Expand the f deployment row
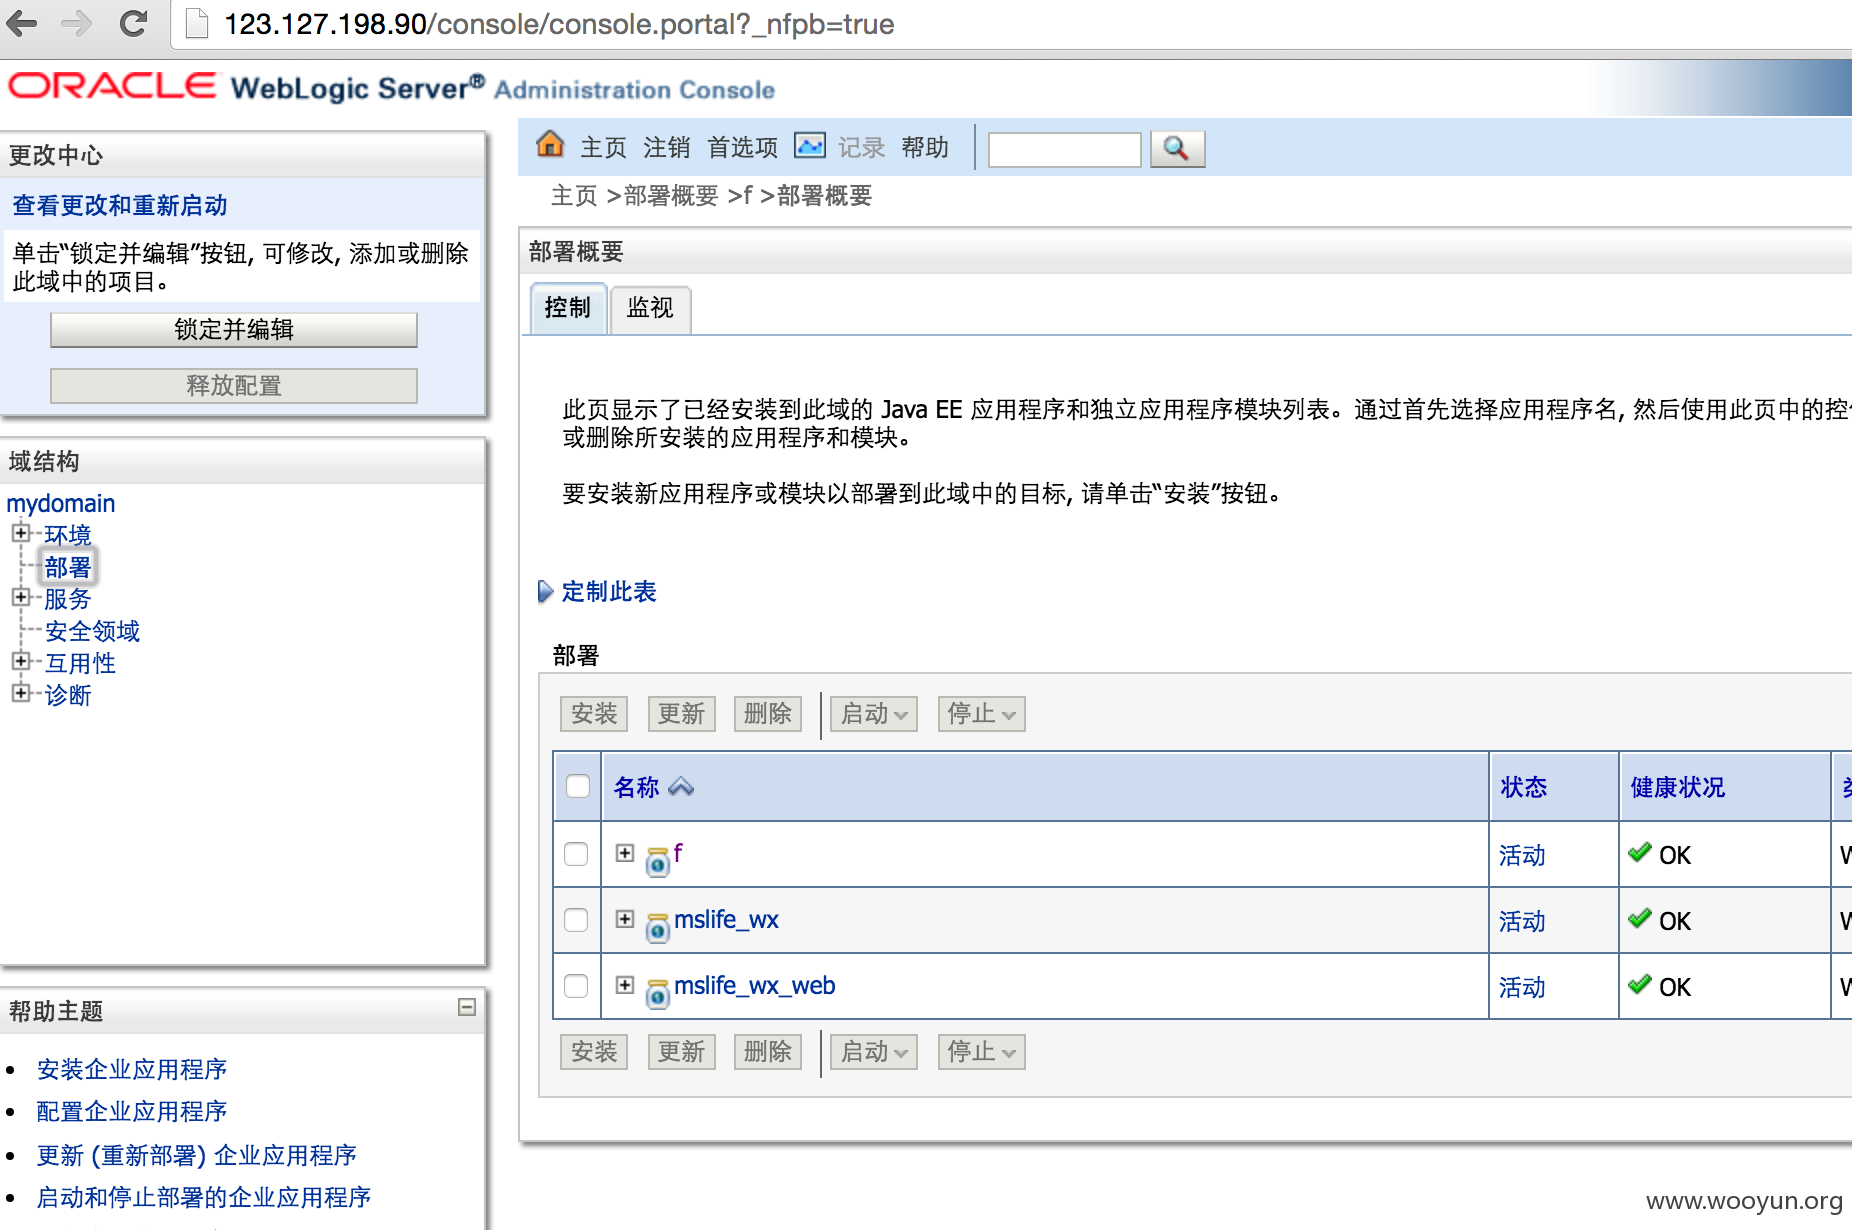 [625, 853]
